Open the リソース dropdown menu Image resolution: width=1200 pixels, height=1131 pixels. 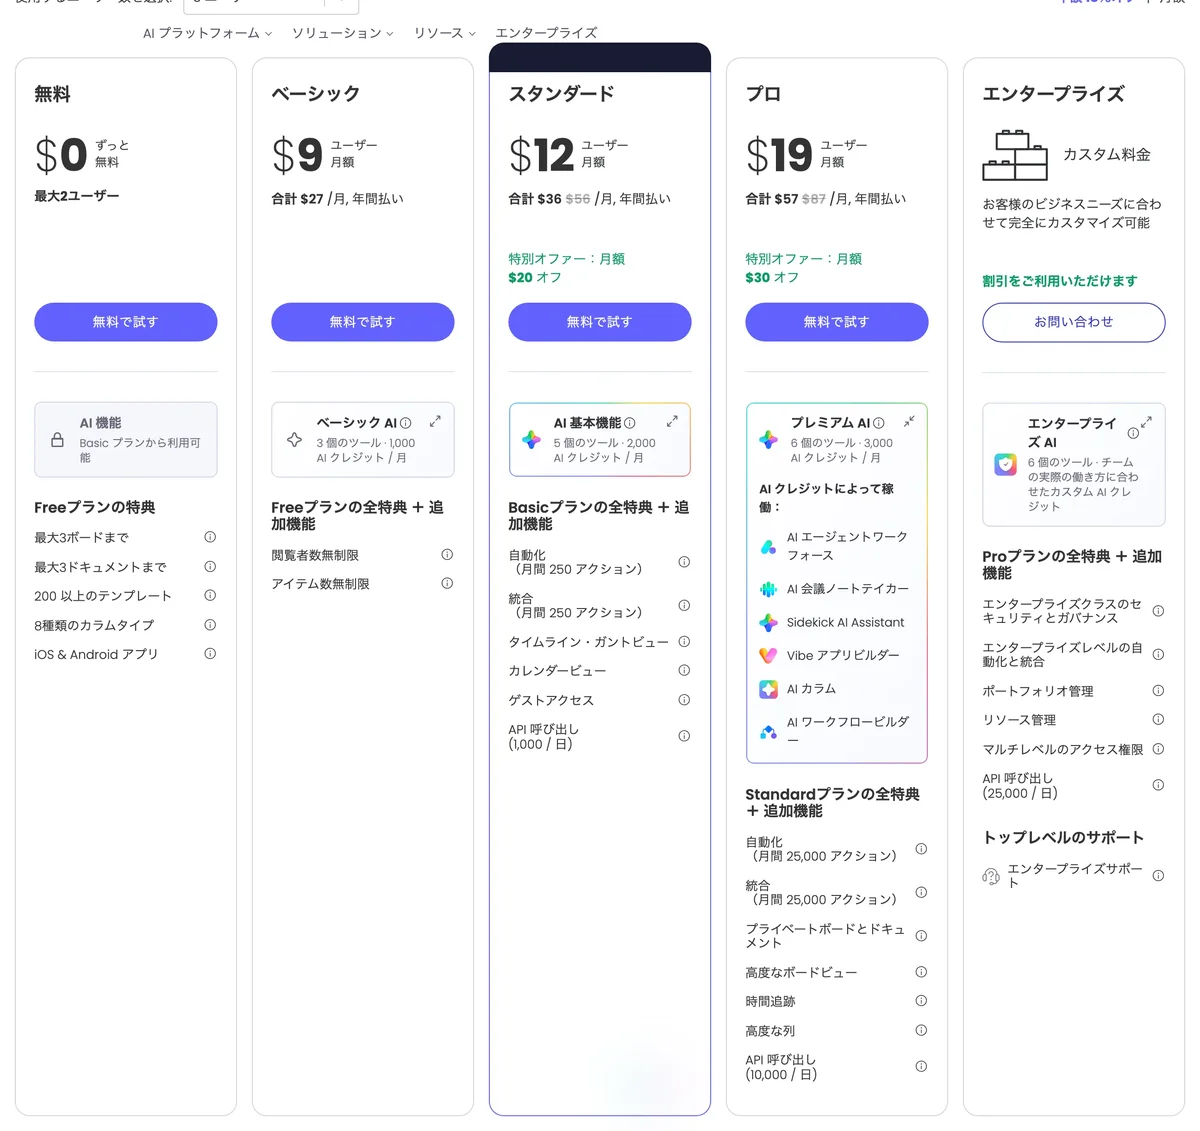[444, 33]
